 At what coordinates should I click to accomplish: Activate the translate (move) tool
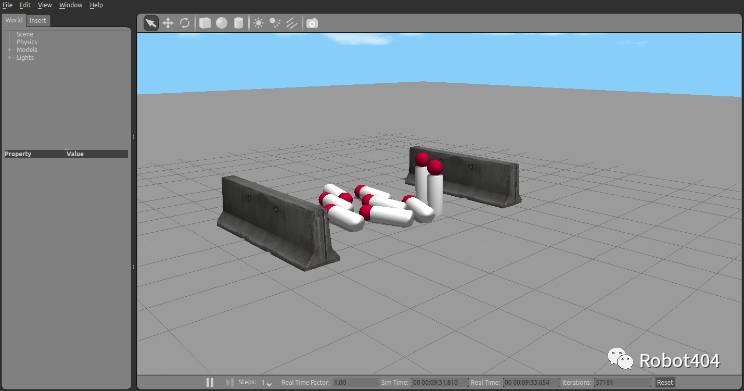[x=168, y=23]
